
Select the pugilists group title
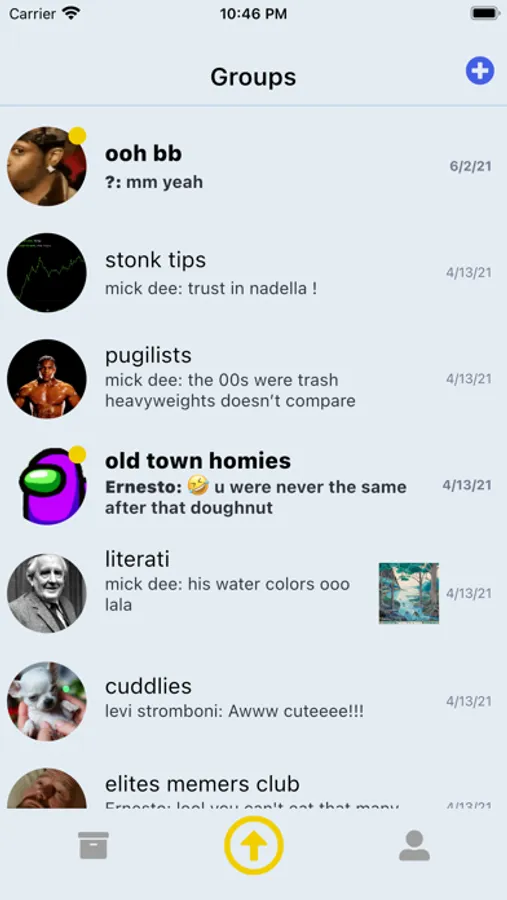(148, 355)
